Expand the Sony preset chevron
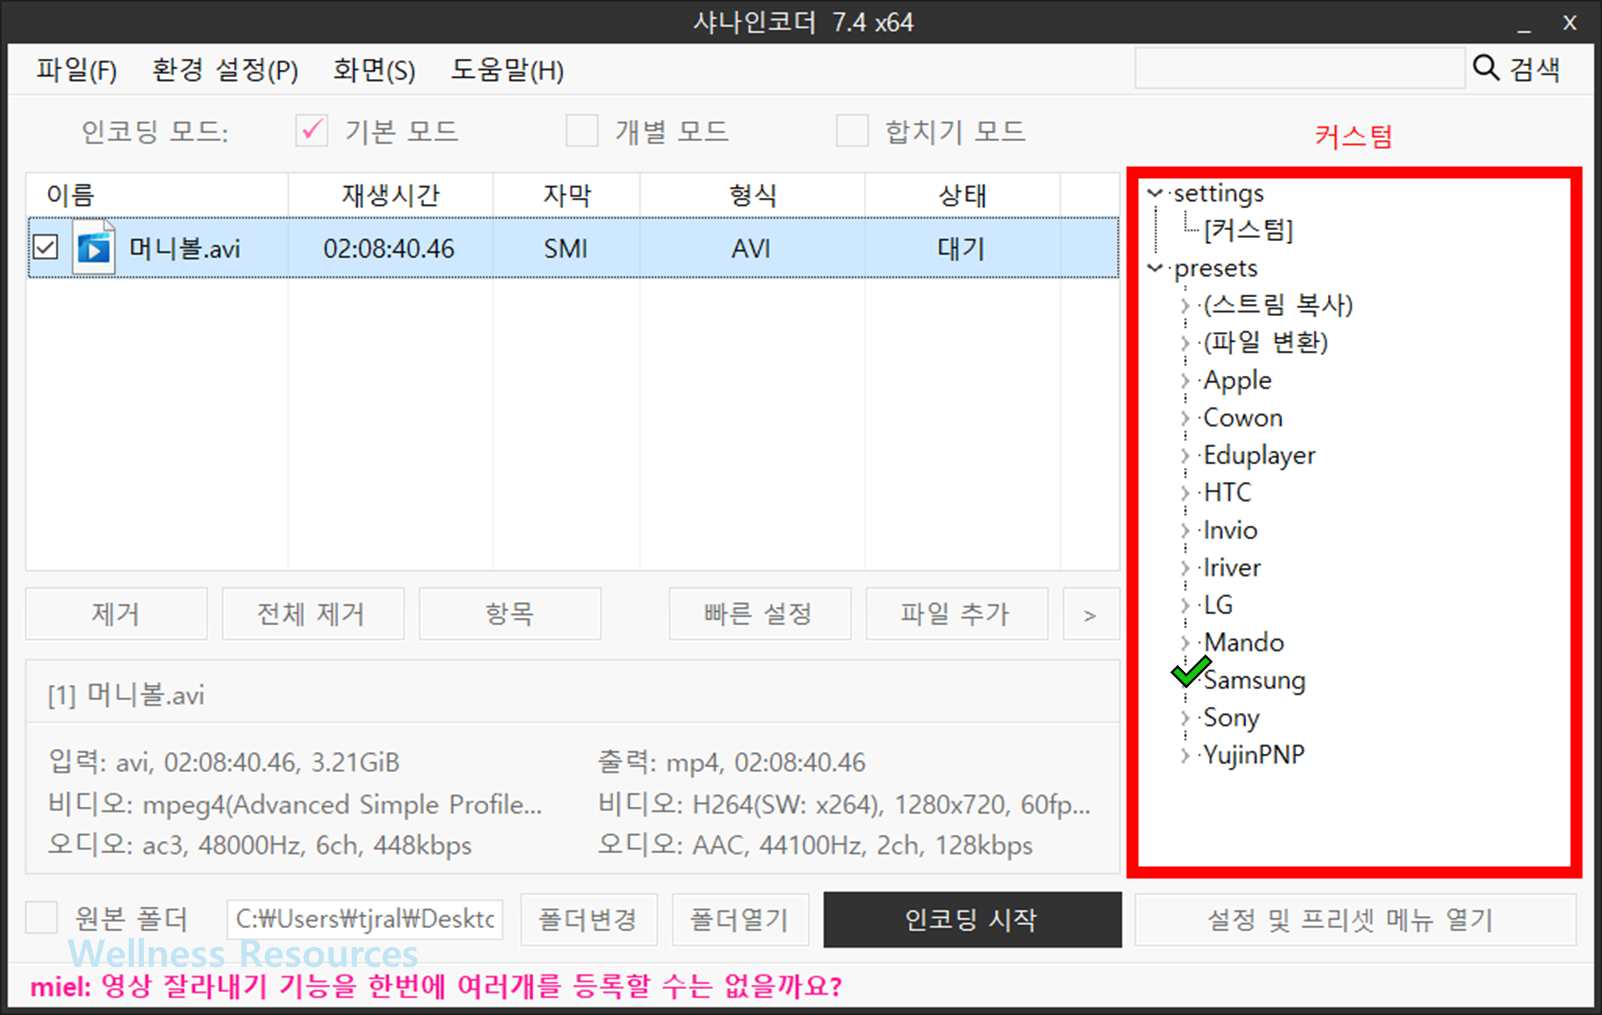Screen dimensions: 1602x1015 coord(1185,718)
